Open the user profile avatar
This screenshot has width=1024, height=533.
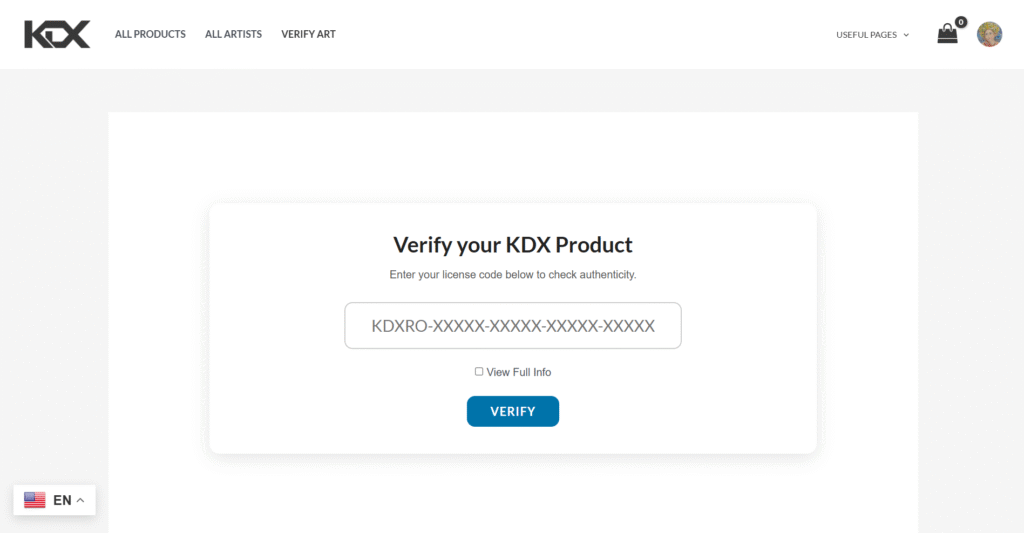pyautogui.click(x=989, y=35)
